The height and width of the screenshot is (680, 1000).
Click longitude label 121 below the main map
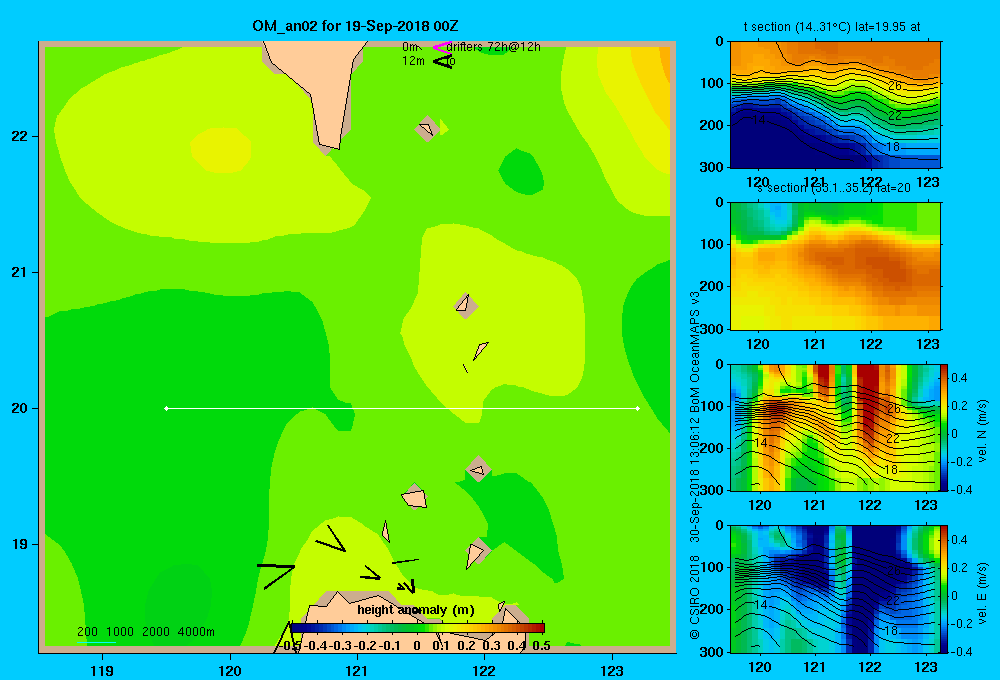[x=357, y=671]
